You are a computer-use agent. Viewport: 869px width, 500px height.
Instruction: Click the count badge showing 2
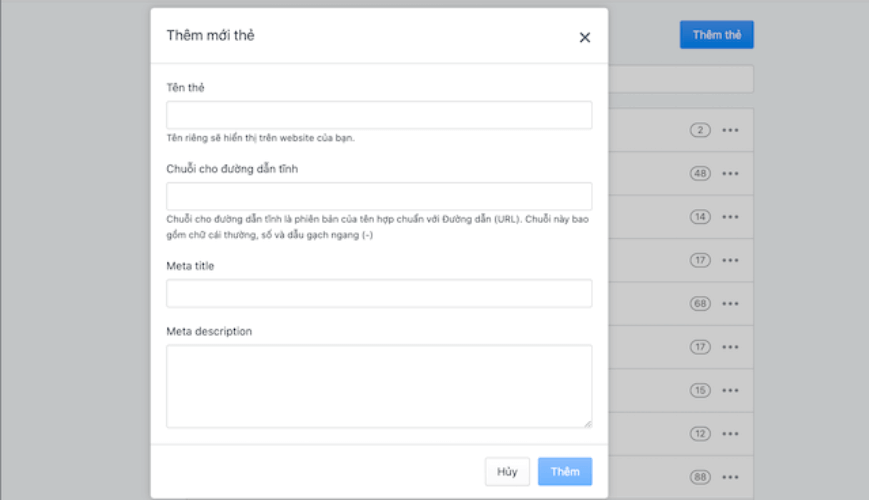[700, 130]
